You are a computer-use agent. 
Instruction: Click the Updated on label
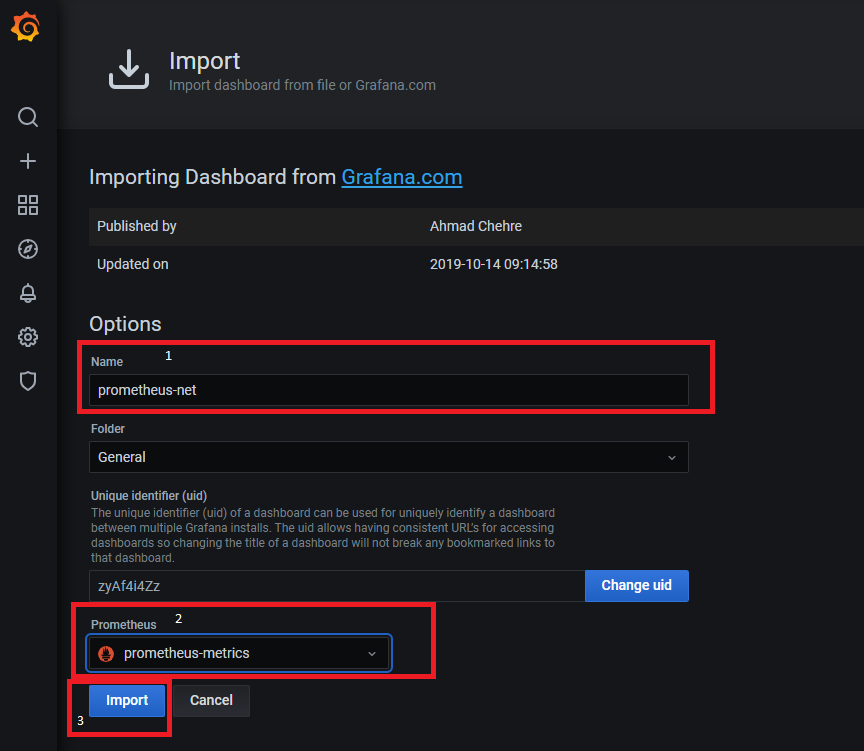[x=133, y=264]
